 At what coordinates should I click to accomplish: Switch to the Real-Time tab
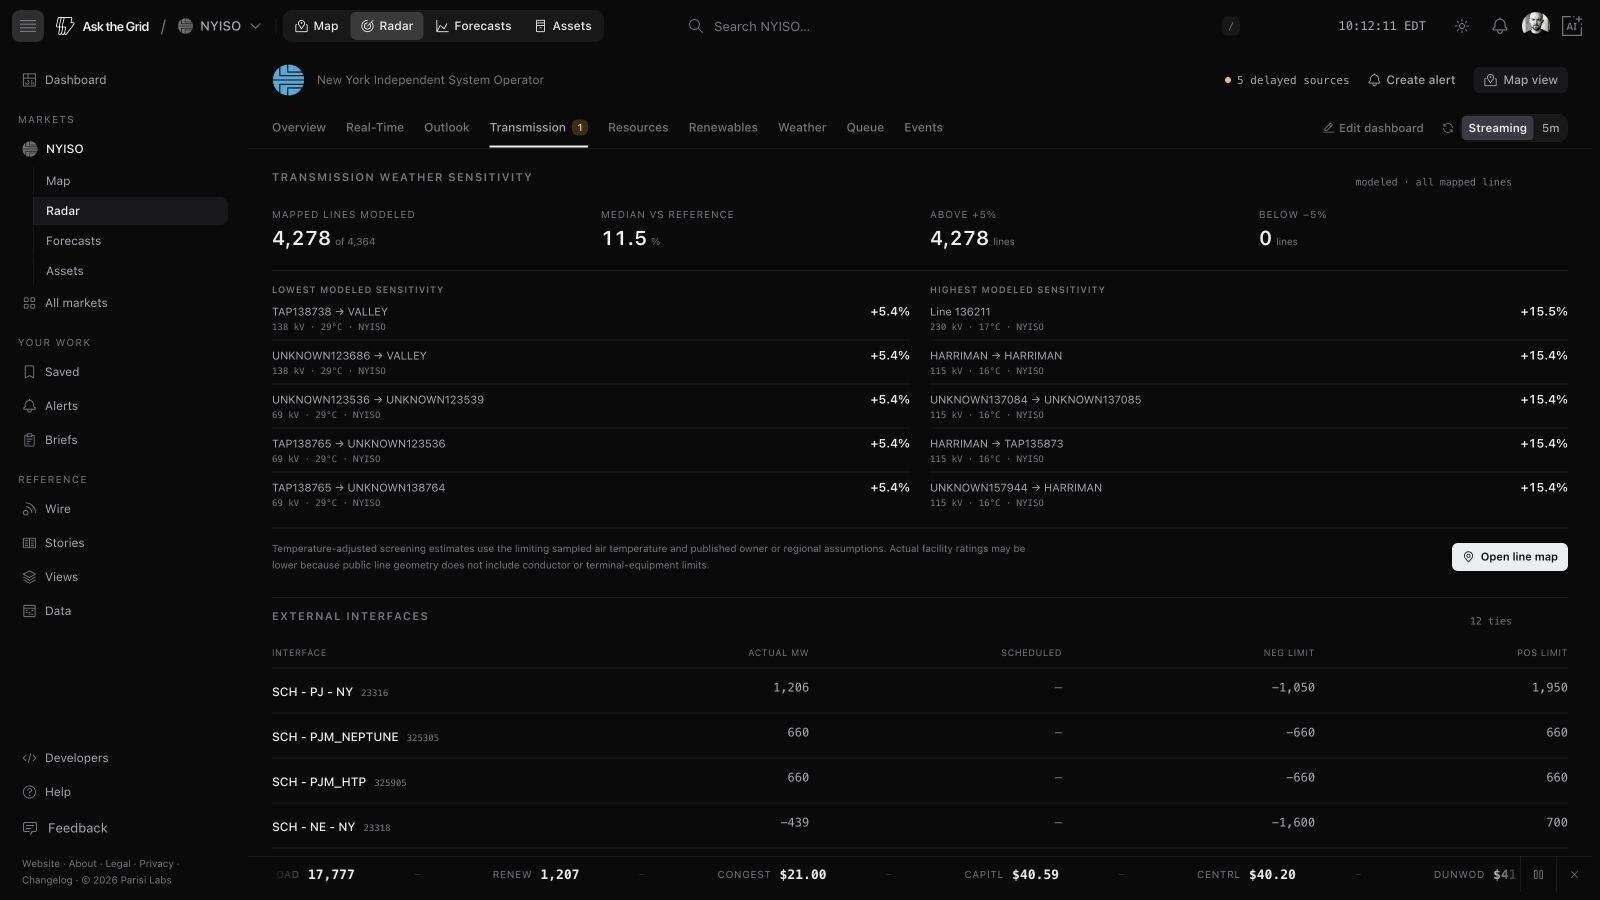tap(375, 128)
